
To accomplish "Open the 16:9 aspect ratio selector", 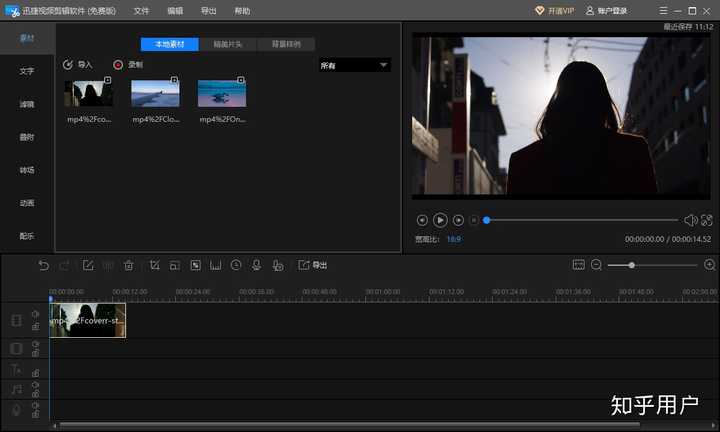I will (x=453, y=240).
